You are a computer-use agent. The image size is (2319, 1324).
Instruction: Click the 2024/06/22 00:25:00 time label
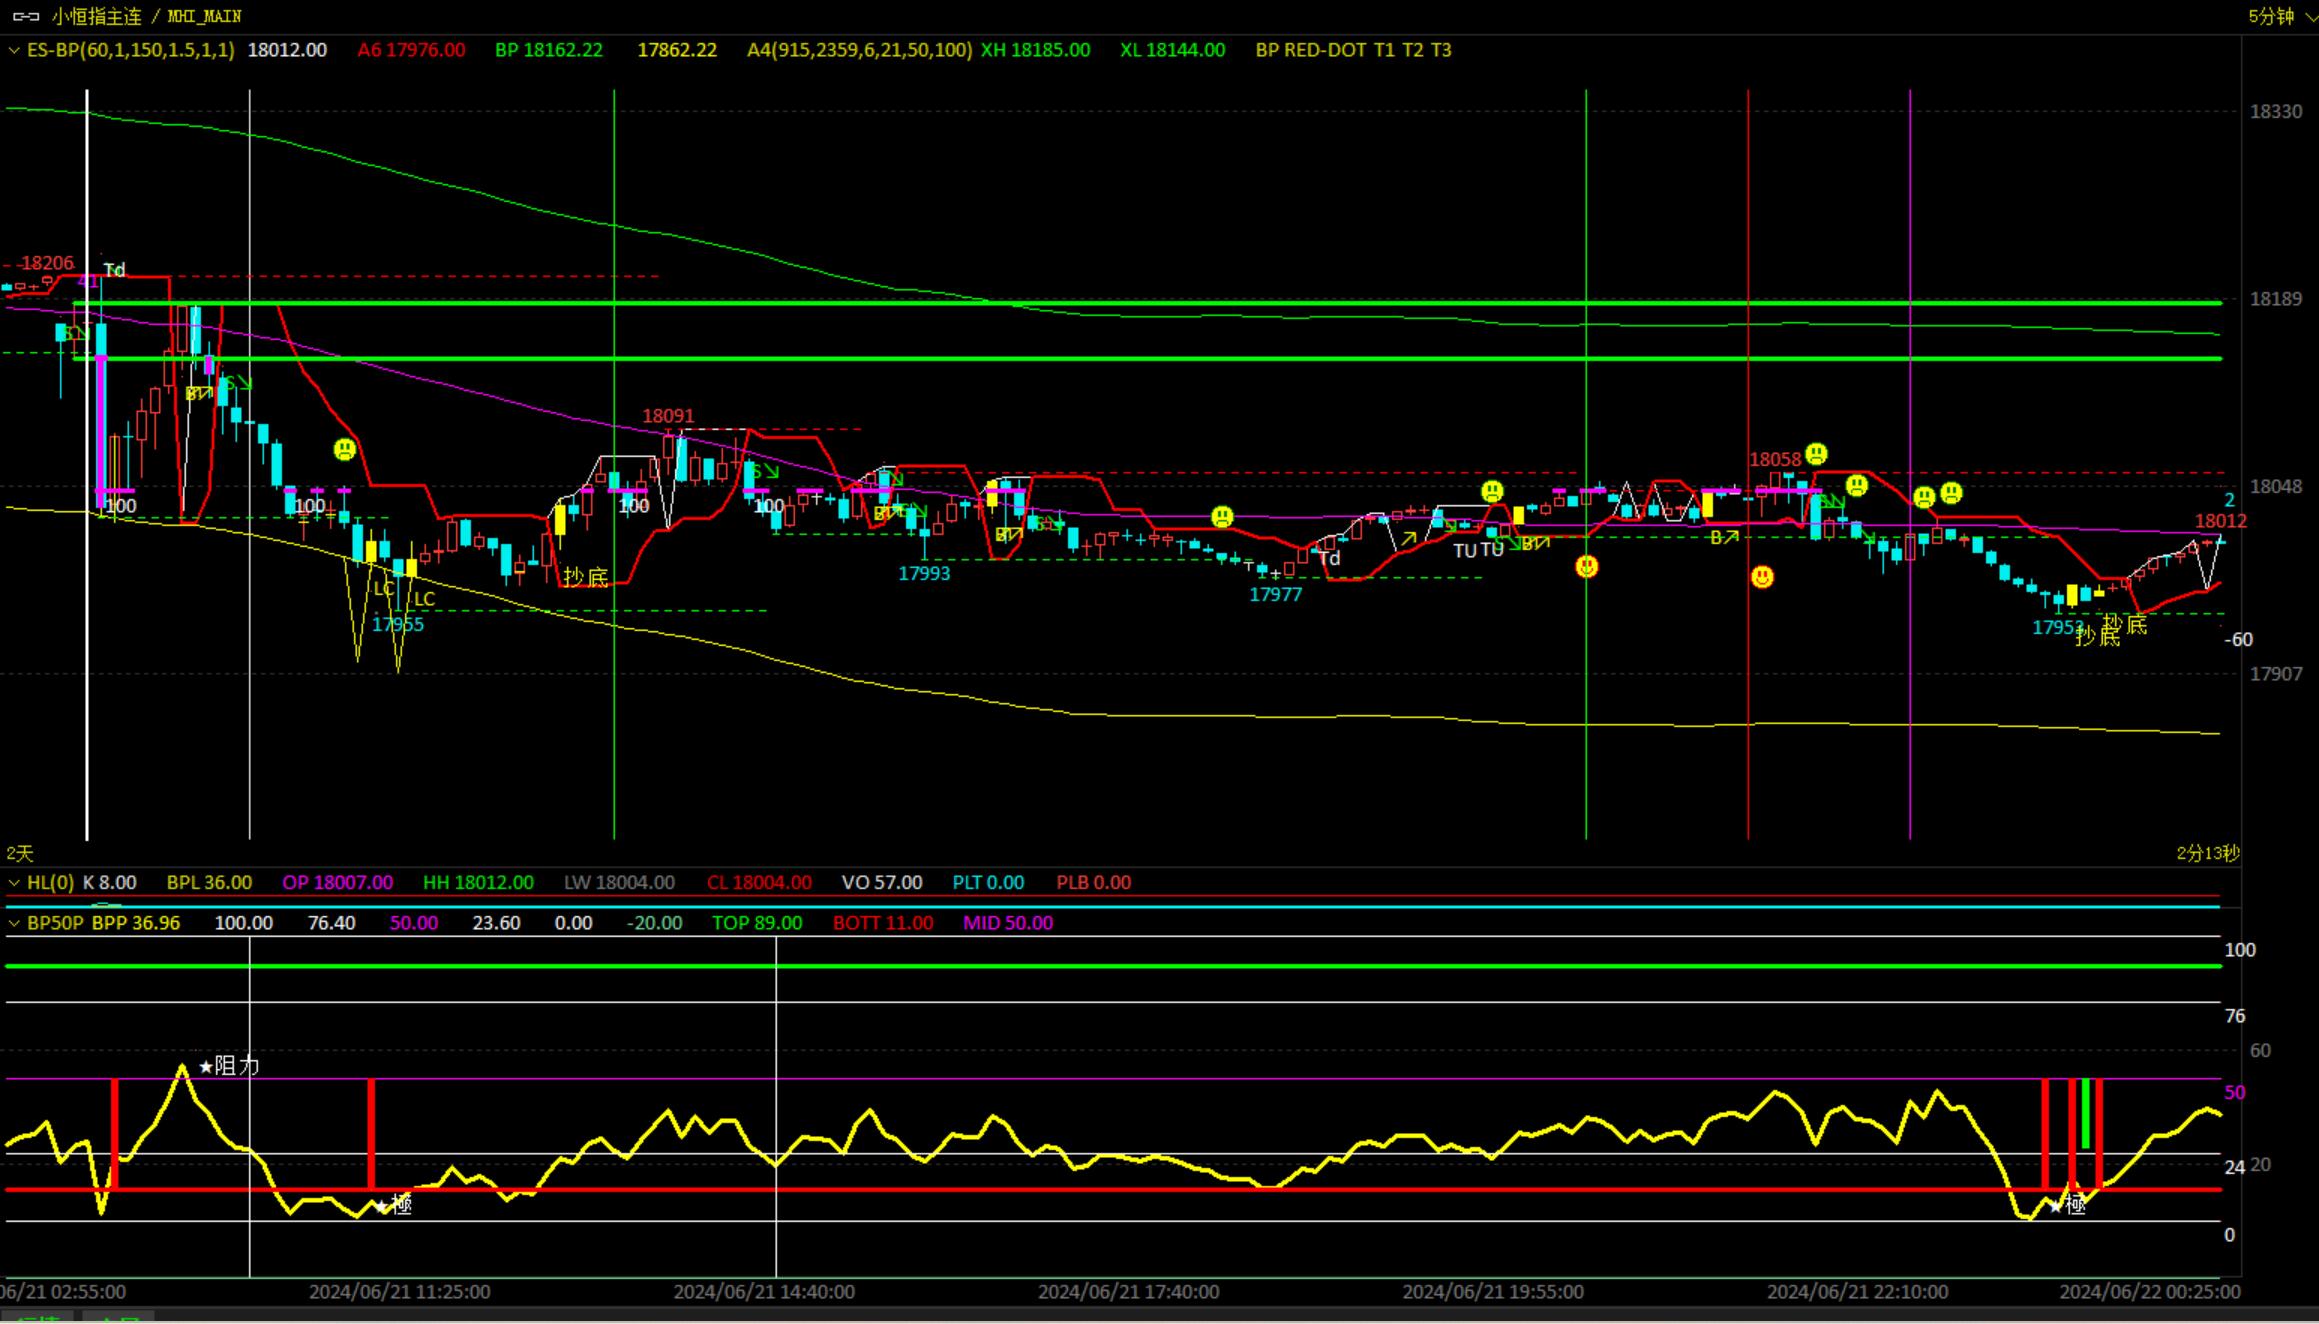2149,1292
